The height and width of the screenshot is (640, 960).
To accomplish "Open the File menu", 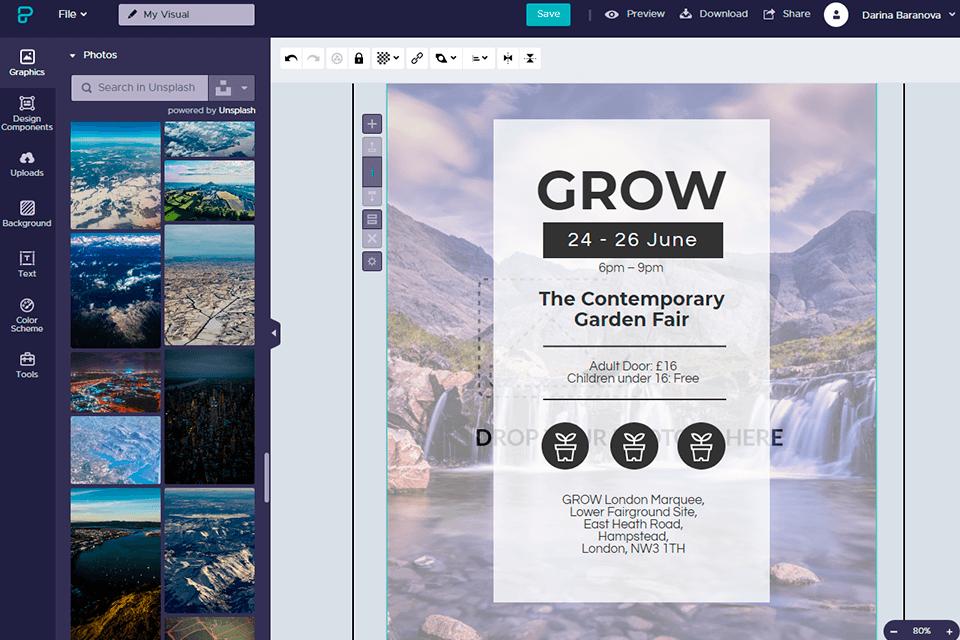I will [x=72, y=14].
